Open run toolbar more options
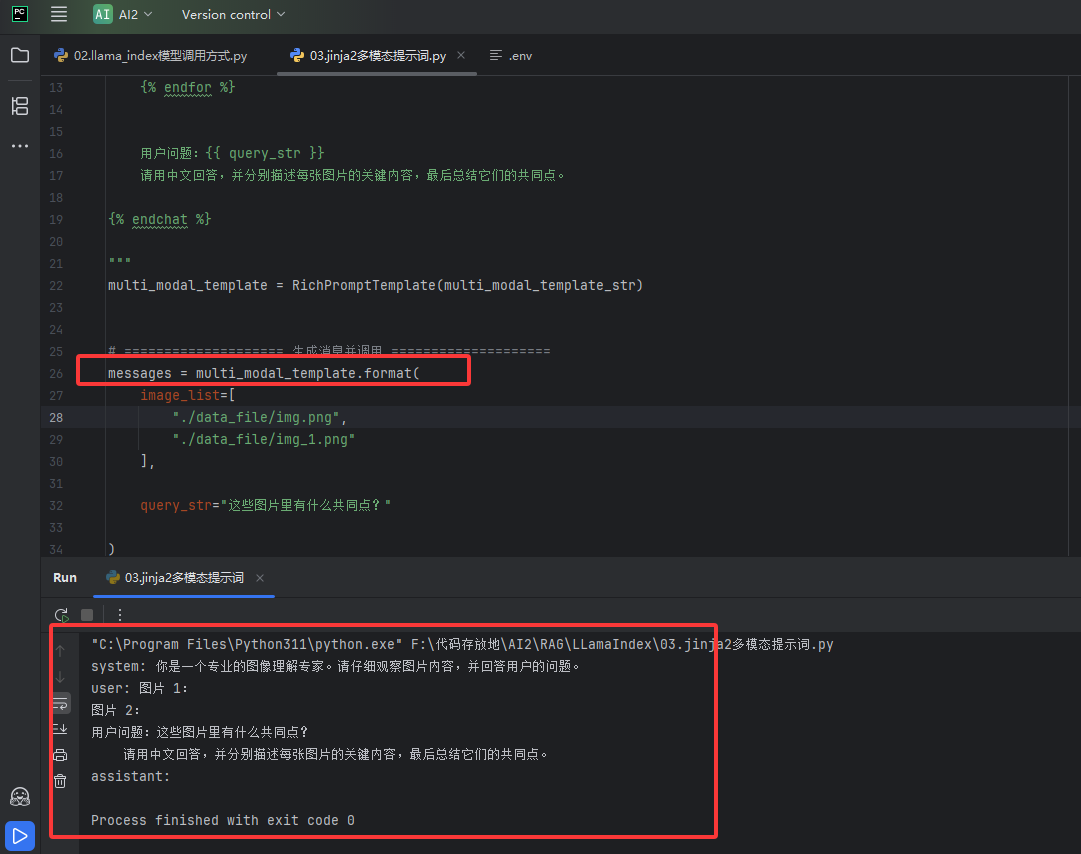This screenshot has height=854, width=1081. tap(120, 615)
